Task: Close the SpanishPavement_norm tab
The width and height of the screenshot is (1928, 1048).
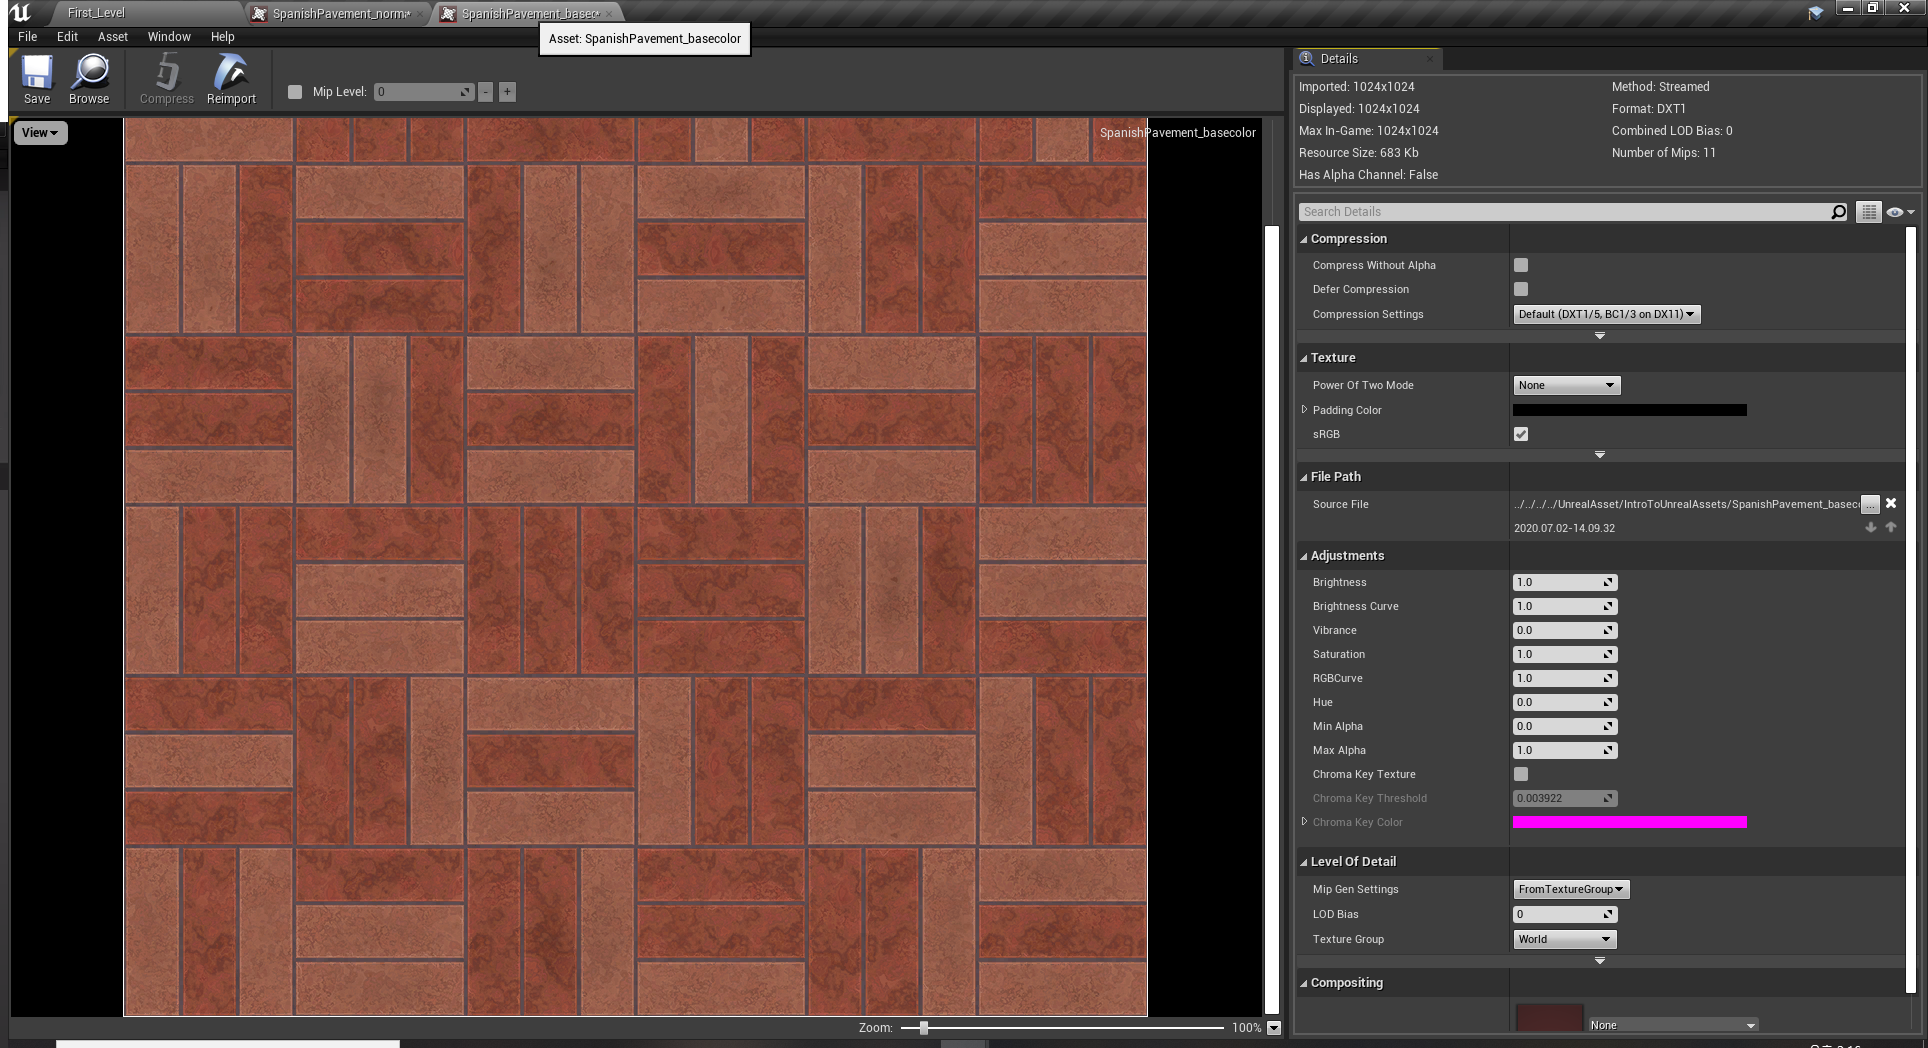Action: tap(420, 14)
